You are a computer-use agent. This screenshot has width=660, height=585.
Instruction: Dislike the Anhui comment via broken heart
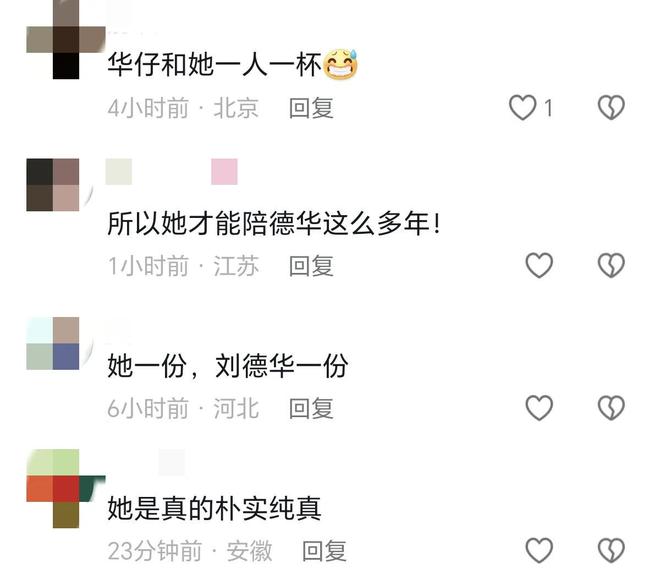point(611,550)
